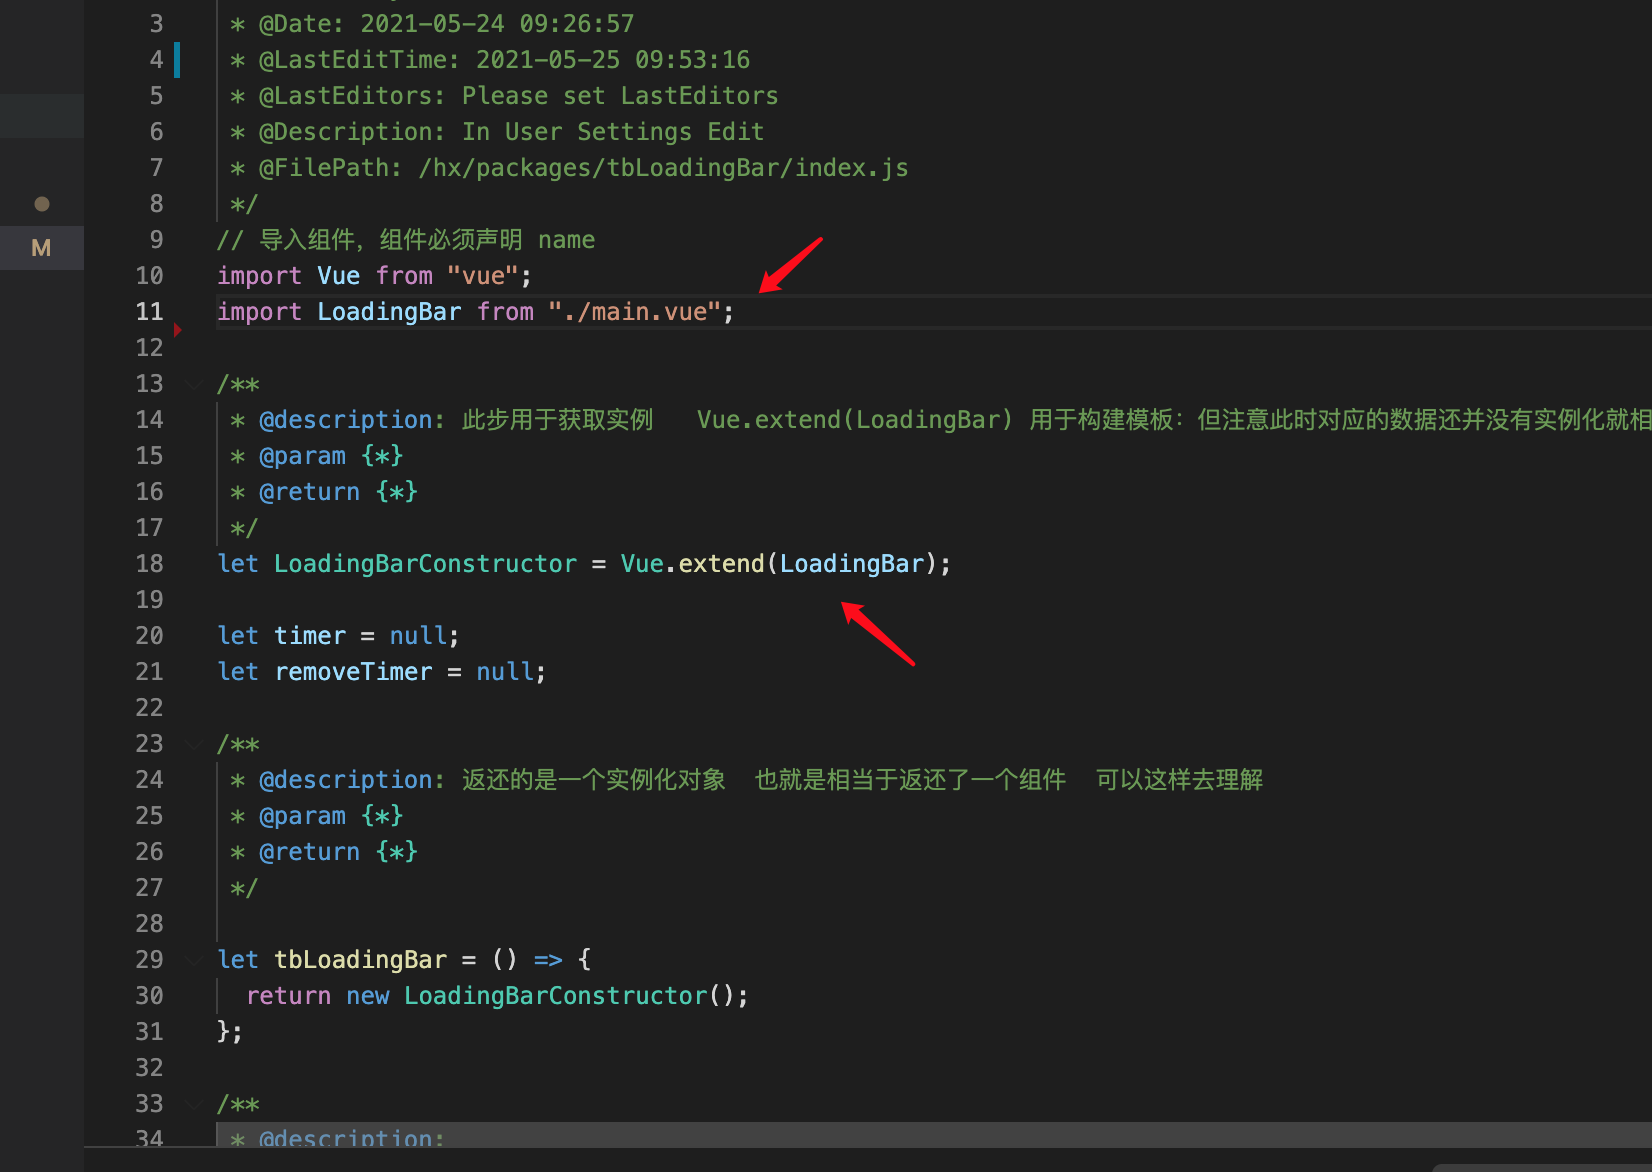Click the "vue" module string on line 10
Screen dimensions: 1652x1172
pyautogui.click(x=483, y=276)
